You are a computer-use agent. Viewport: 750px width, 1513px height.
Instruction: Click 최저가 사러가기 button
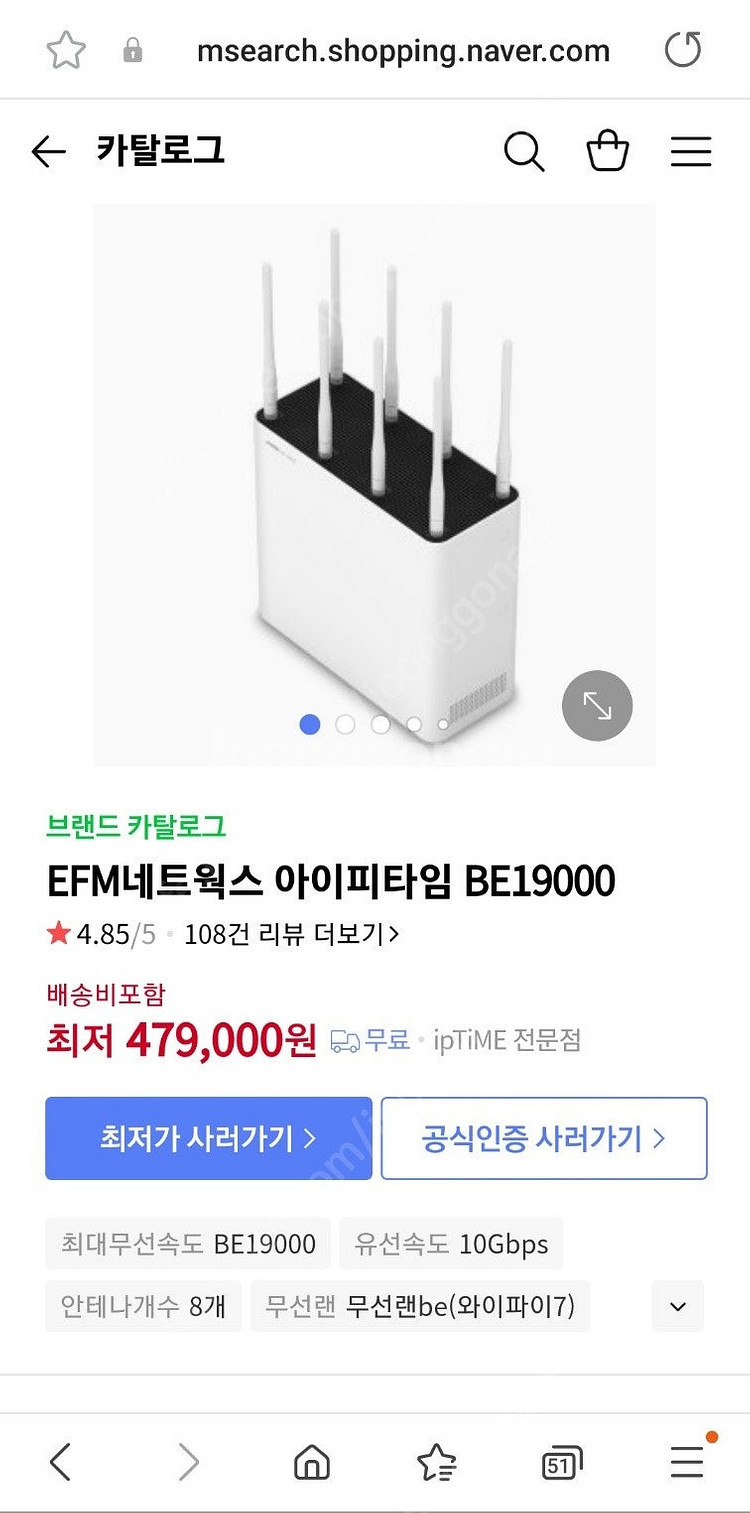click(208, 1138)
